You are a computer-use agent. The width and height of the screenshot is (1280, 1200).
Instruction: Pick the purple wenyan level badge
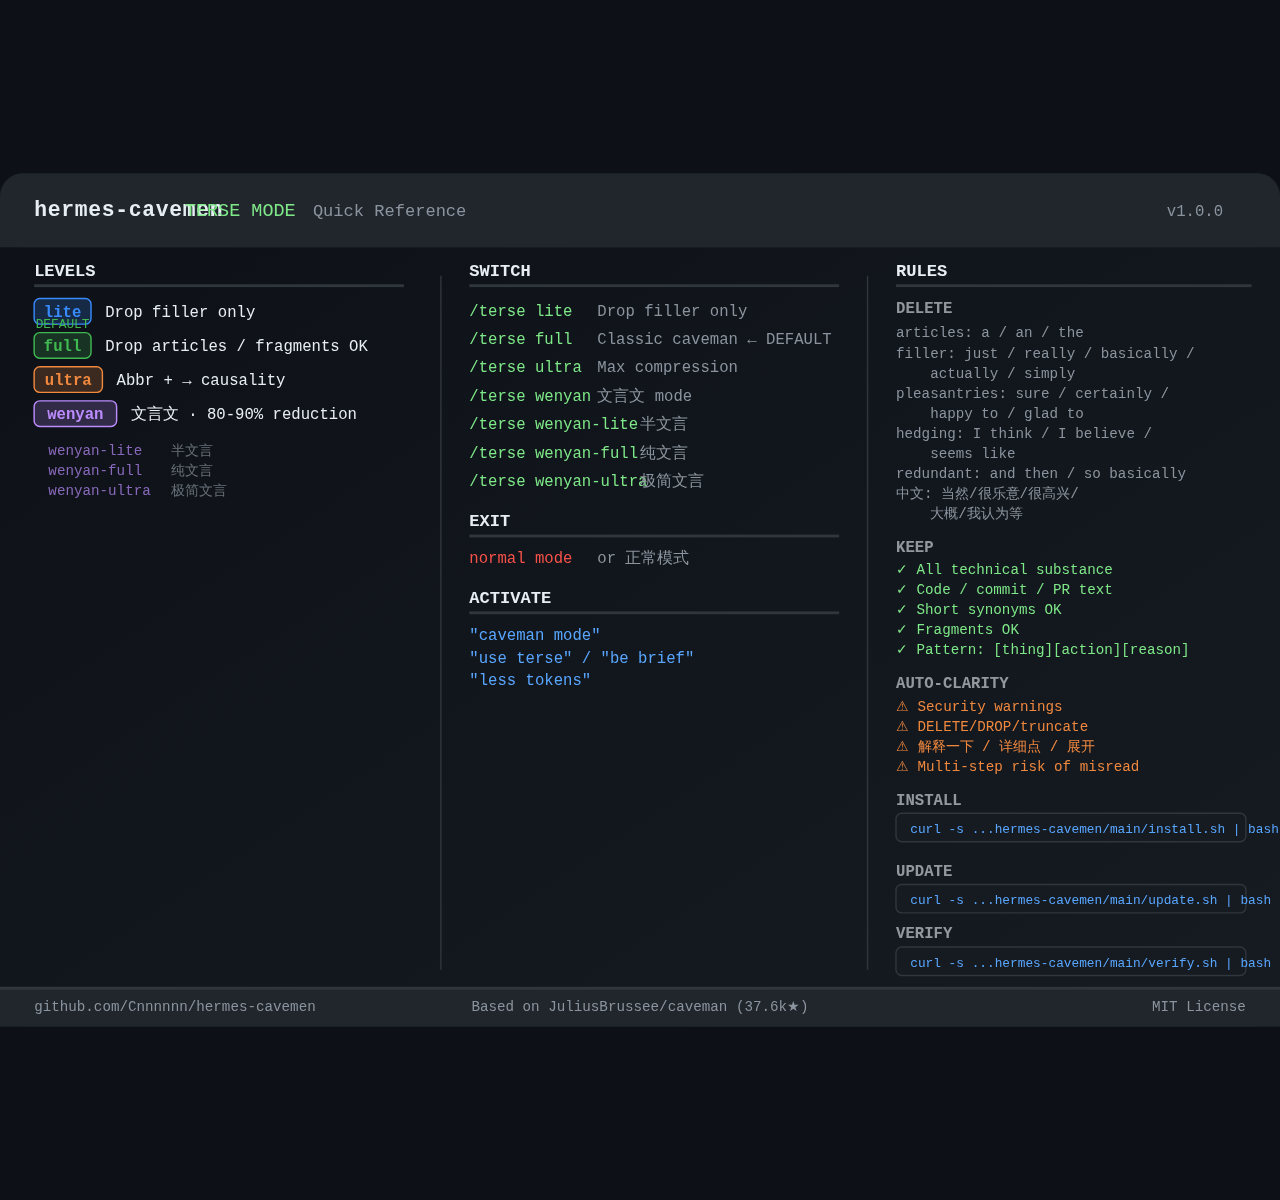tap(75, 414)
